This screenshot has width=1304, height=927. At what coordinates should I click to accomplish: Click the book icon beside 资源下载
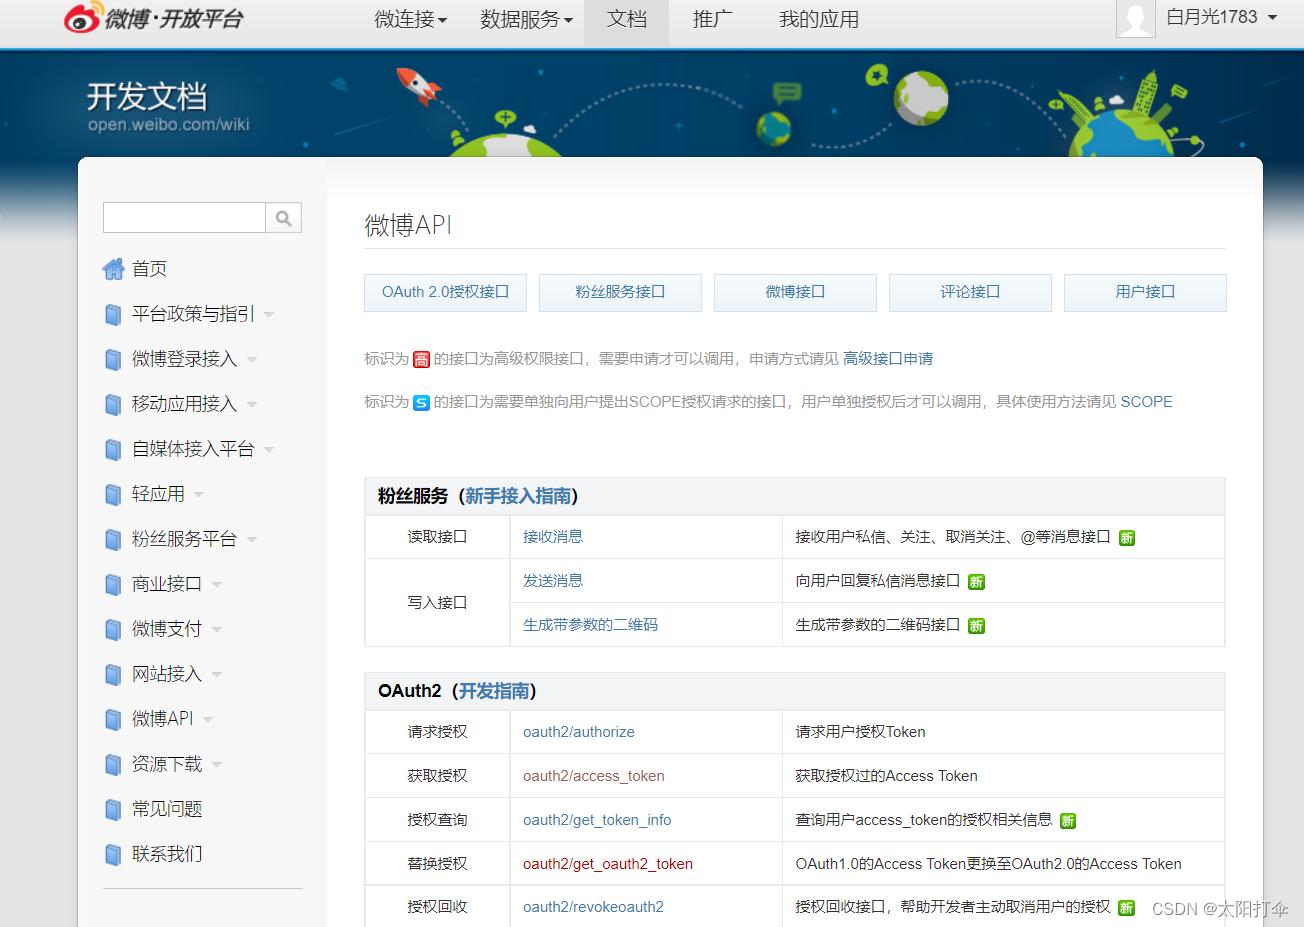click(112, 763)
